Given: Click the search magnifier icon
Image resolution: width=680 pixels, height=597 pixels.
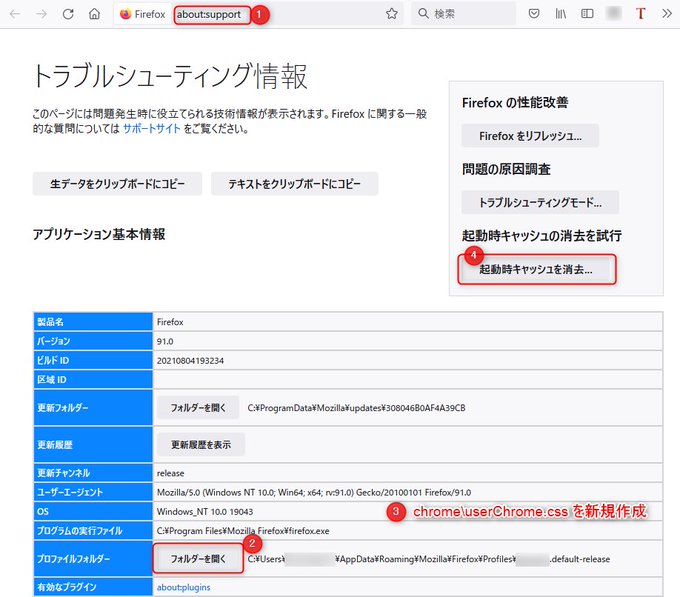Looking at the screenshot, I should 423,14.
